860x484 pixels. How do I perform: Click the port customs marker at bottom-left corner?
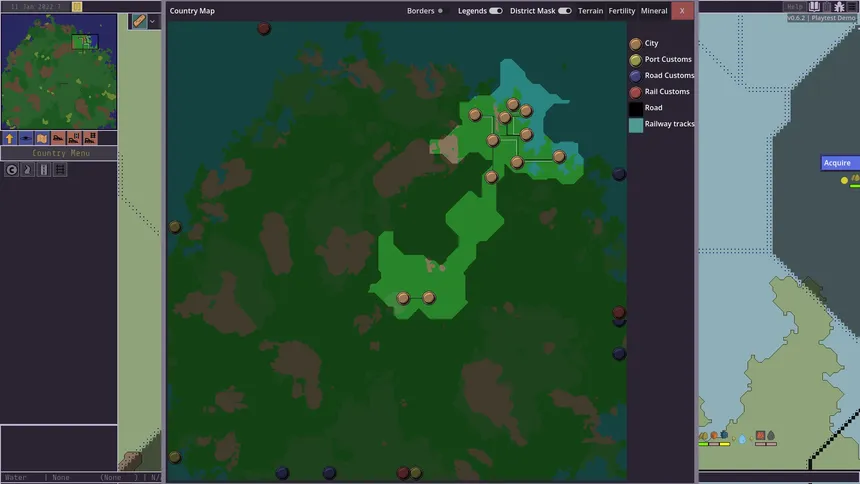[175, 457]
